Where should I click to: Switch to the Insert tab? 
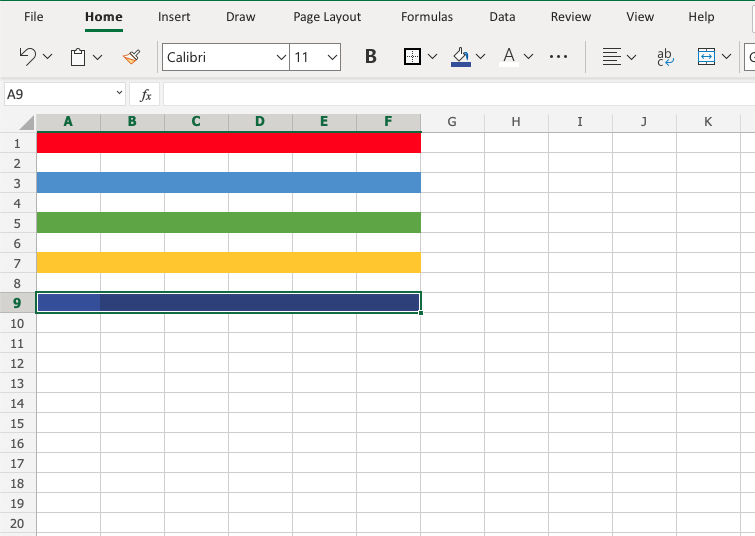174,17
